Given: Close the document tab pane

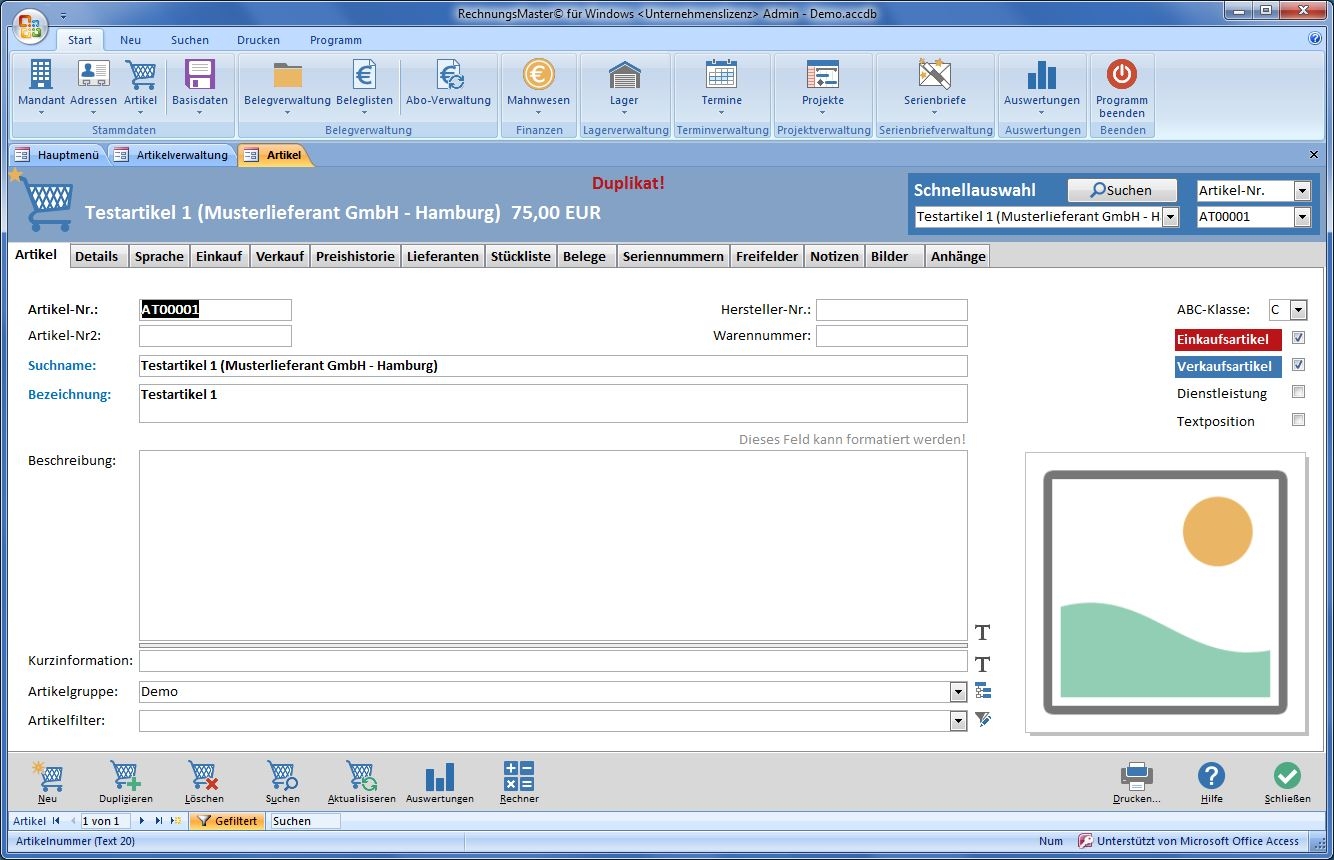Looking at the screenshot, I should (x=1314, y=155).
